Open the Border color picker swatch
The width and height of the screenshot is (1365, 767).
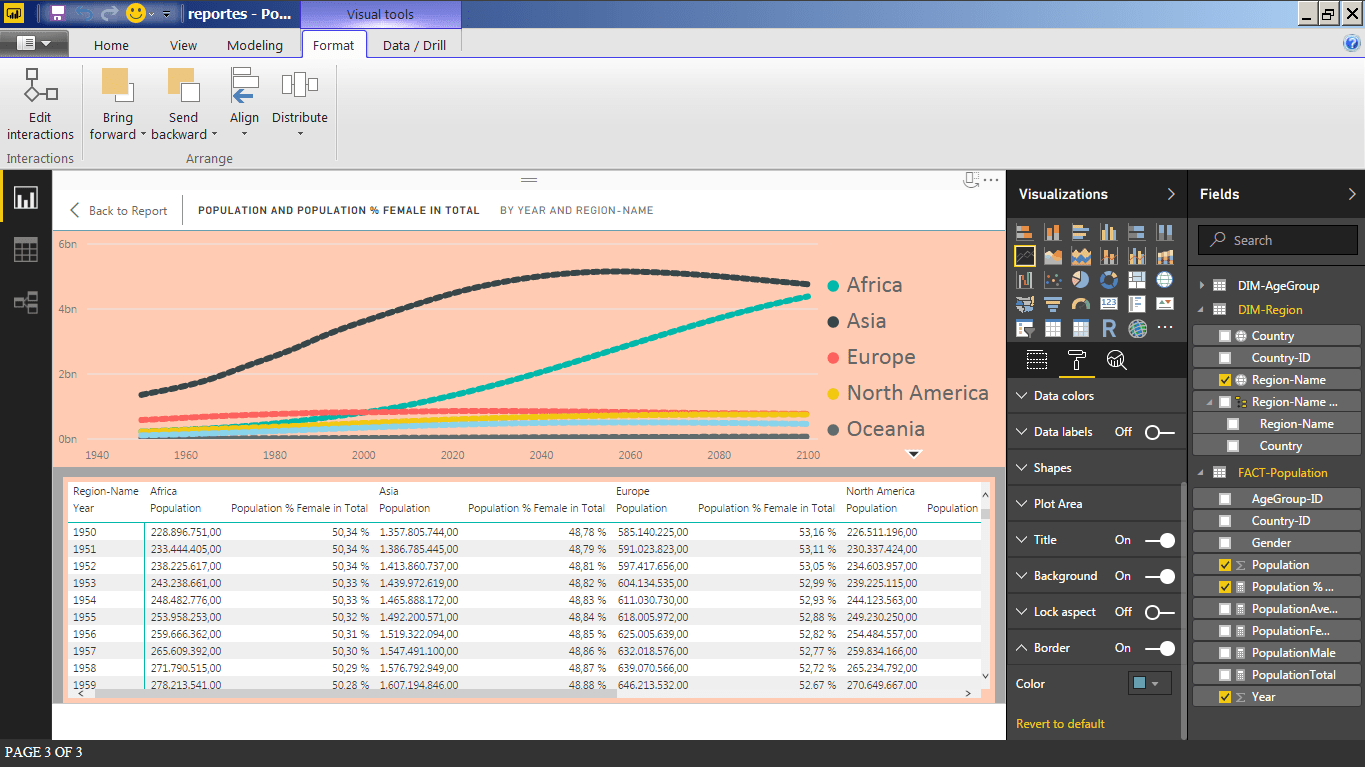[x=1149, y=684]
